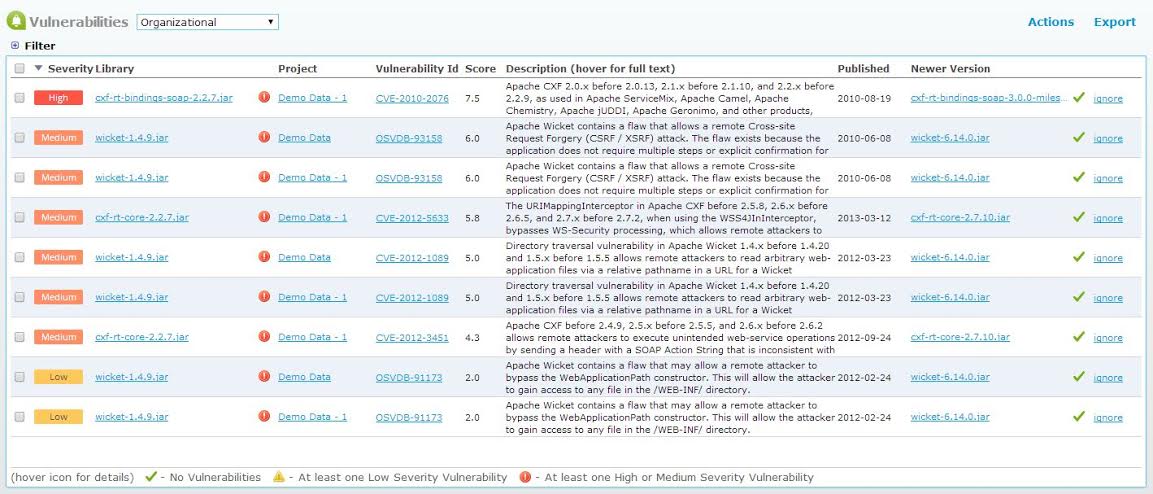The width and height of the screenshot is (1153, 494).
Task: Click Medium severity badge in CVE-2012-5633 row
Action: pos(58,218)
